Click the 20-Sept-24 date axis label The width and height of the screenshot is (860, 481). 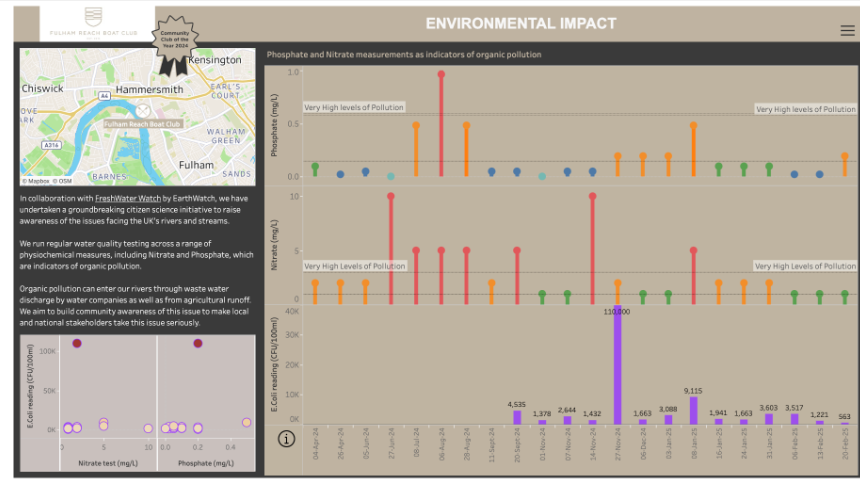point(517,445)
